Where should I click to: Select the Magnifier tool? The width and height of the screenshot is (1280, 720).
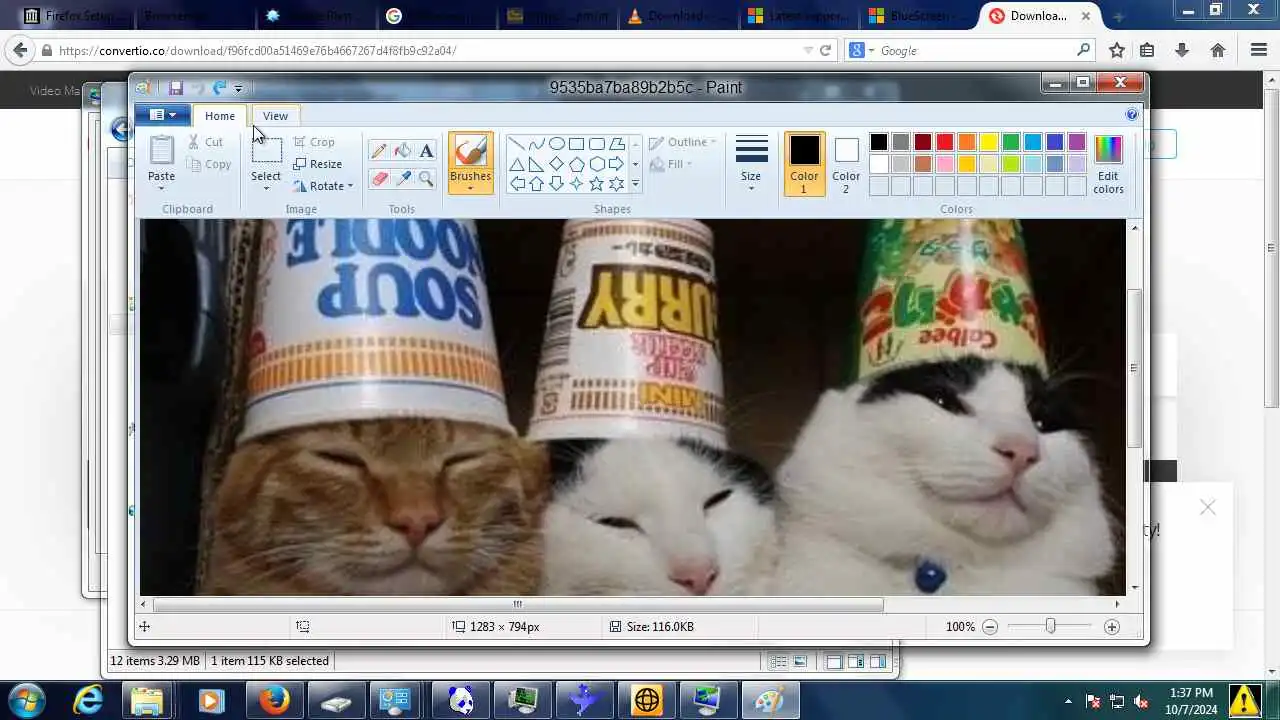426,179
